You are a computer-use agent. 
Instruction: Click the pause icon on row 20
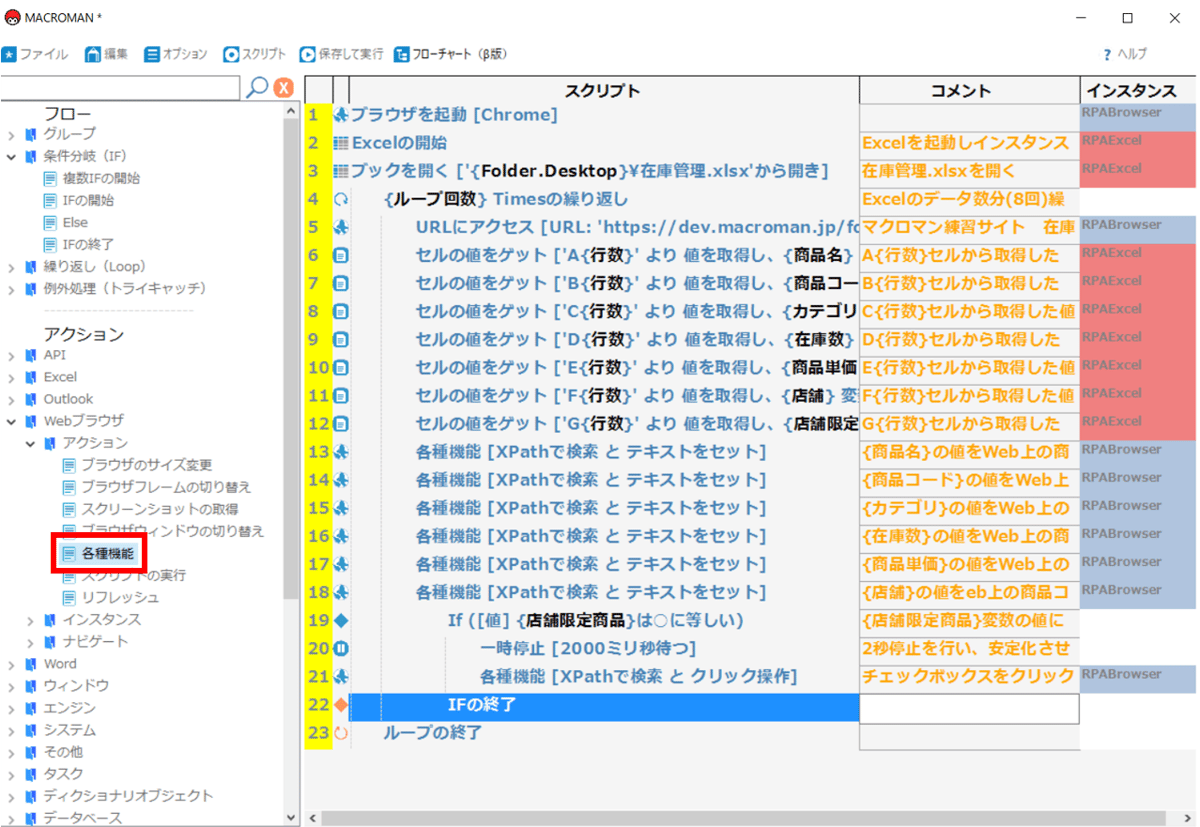click(340, 649)
